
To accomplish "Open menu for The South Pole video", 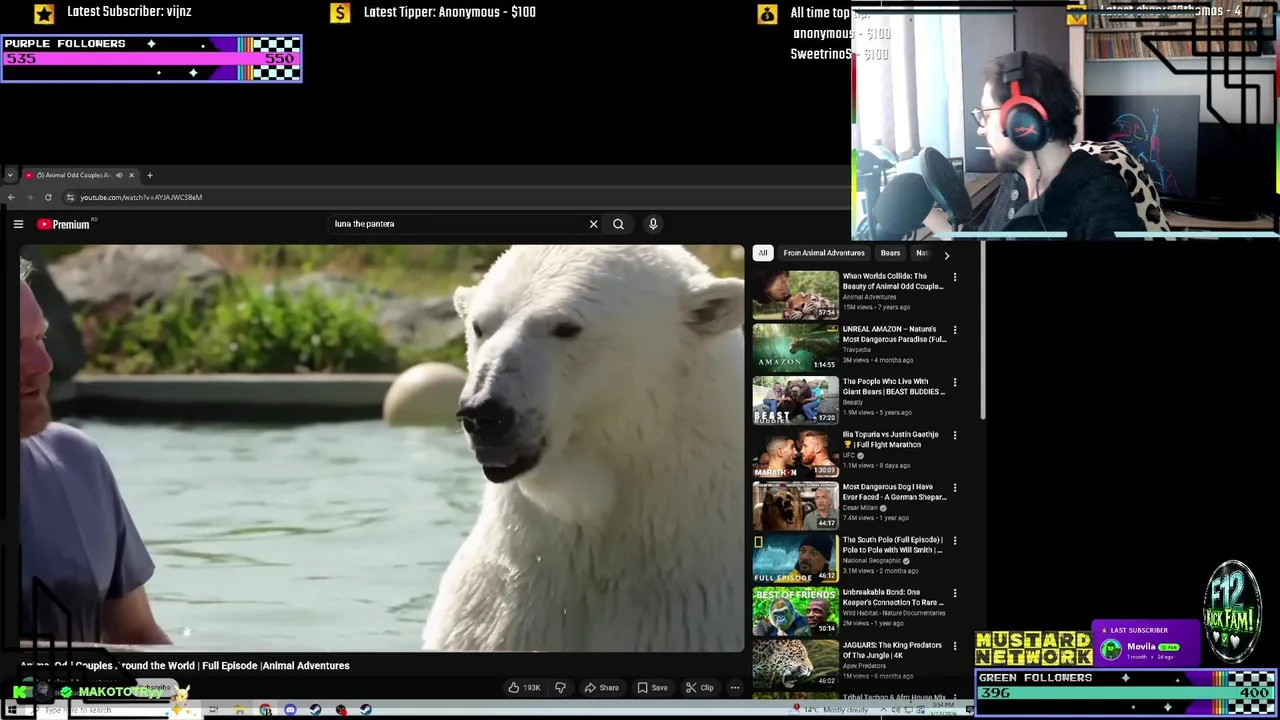I will click(954, 541).
